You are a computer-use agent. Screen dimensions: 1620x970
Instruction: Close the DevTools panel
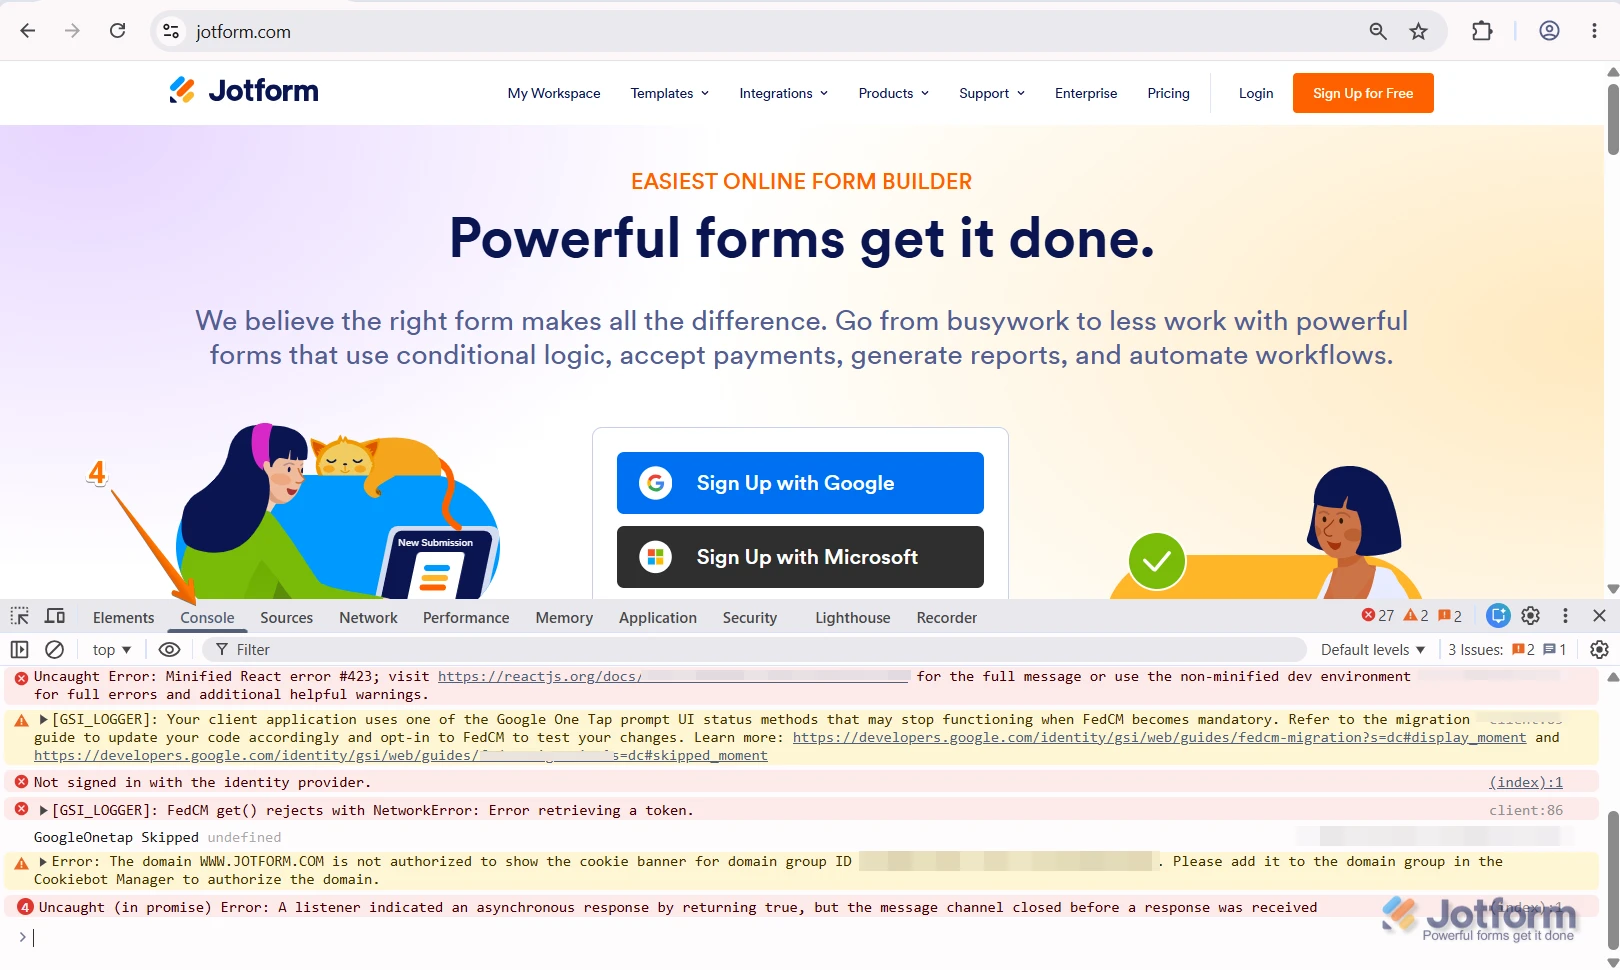pos(1599,616)
